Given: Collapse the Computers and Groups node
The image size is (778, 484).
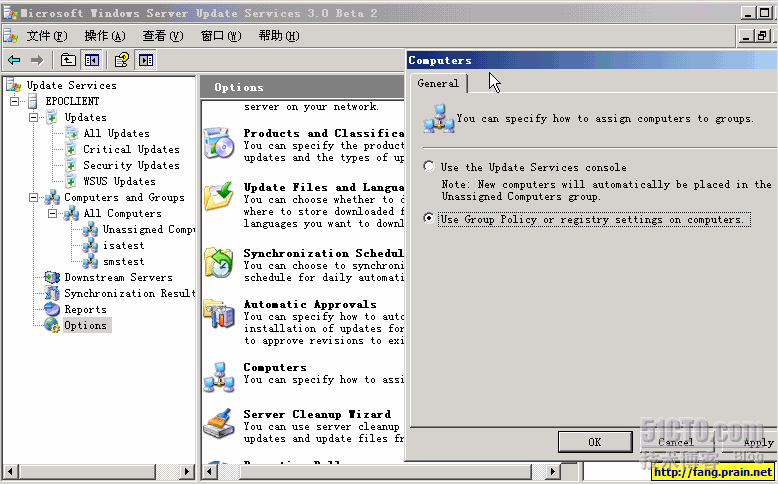Looking at the screenshot, I should click(33, 198).
